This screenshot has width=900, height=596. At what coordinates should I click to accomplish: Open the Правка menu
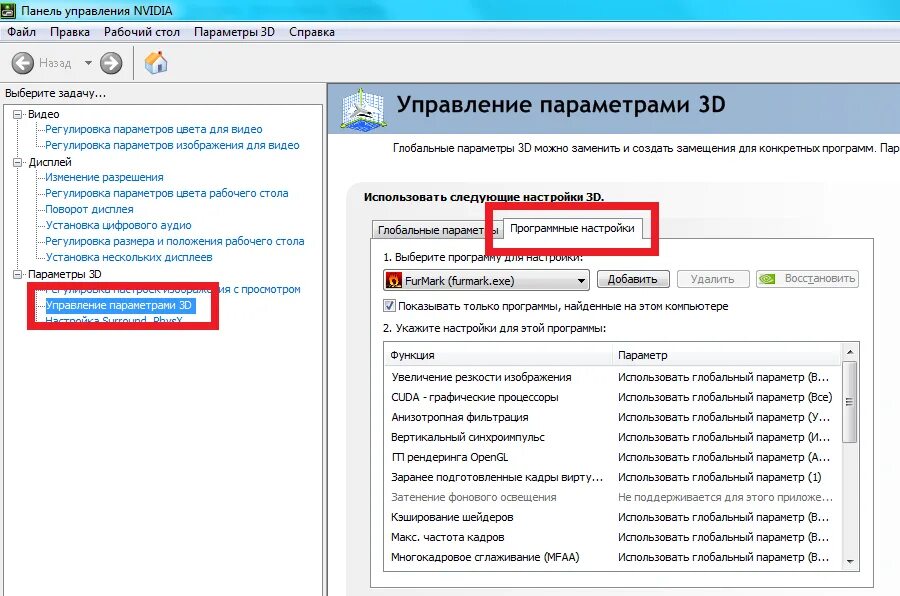[x=69, y=32]
